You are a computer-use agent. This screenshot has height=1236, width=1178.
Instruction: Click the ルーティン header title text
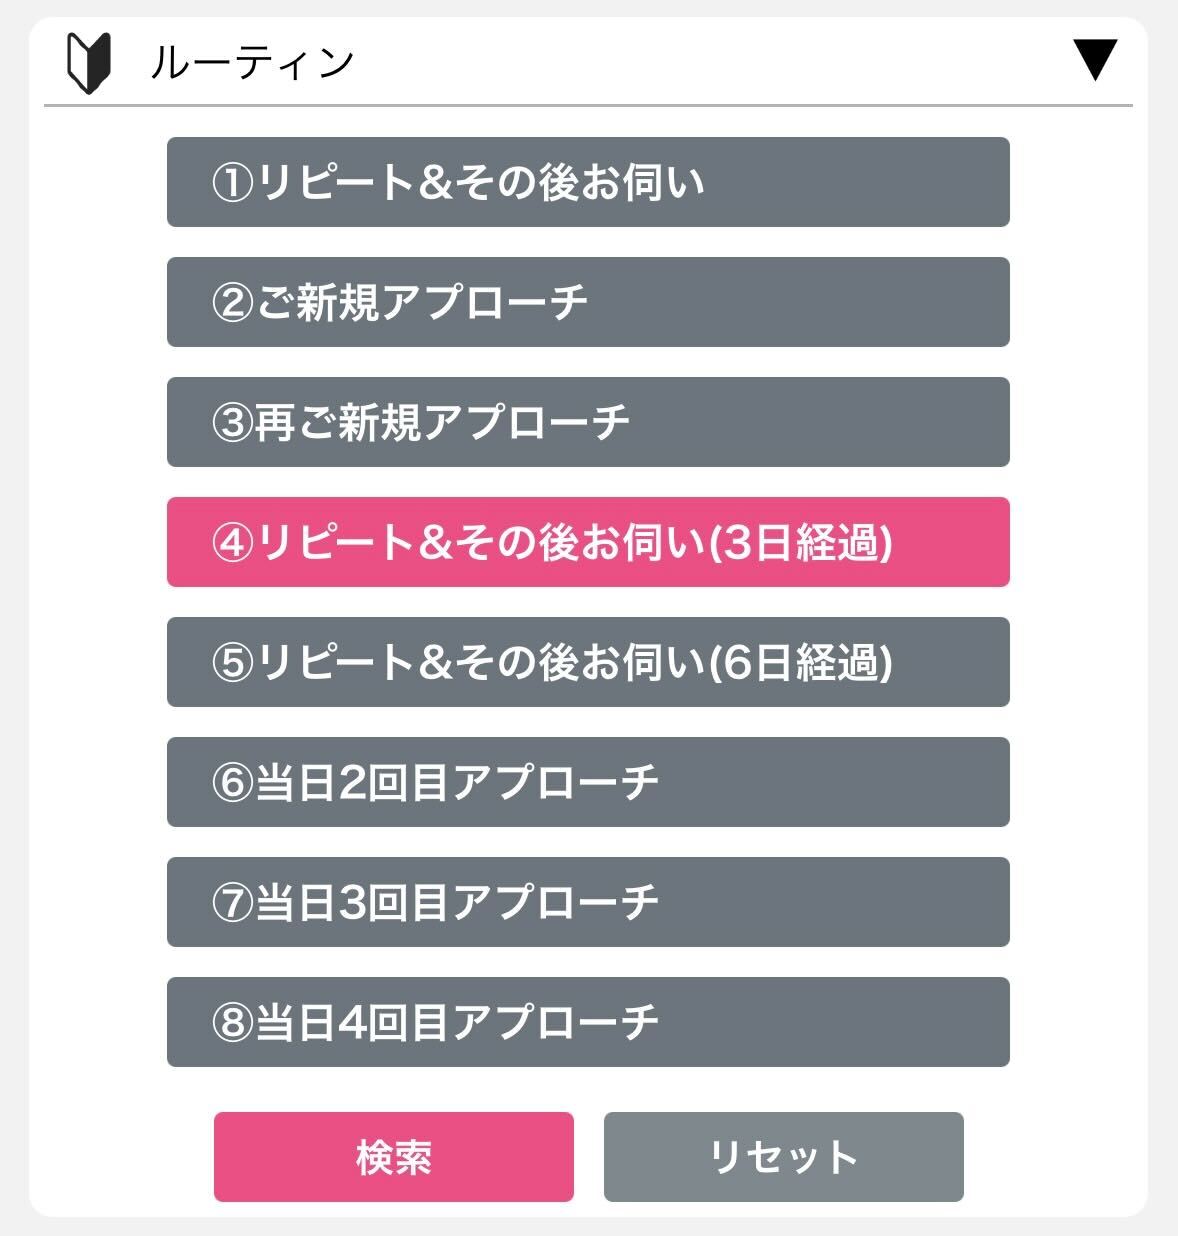[252, 63]
